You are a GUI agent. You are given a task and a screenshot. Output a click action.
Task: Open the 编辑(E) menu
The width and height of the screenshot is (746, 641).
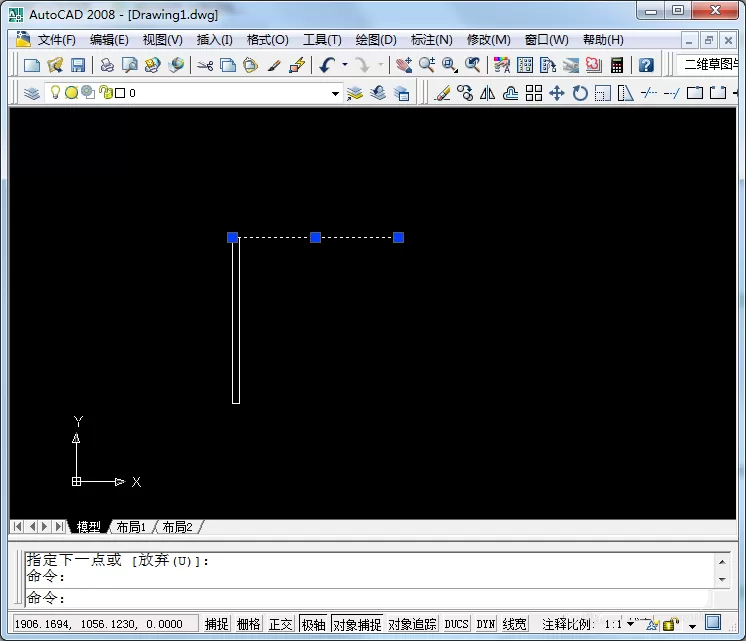point(109,40)
